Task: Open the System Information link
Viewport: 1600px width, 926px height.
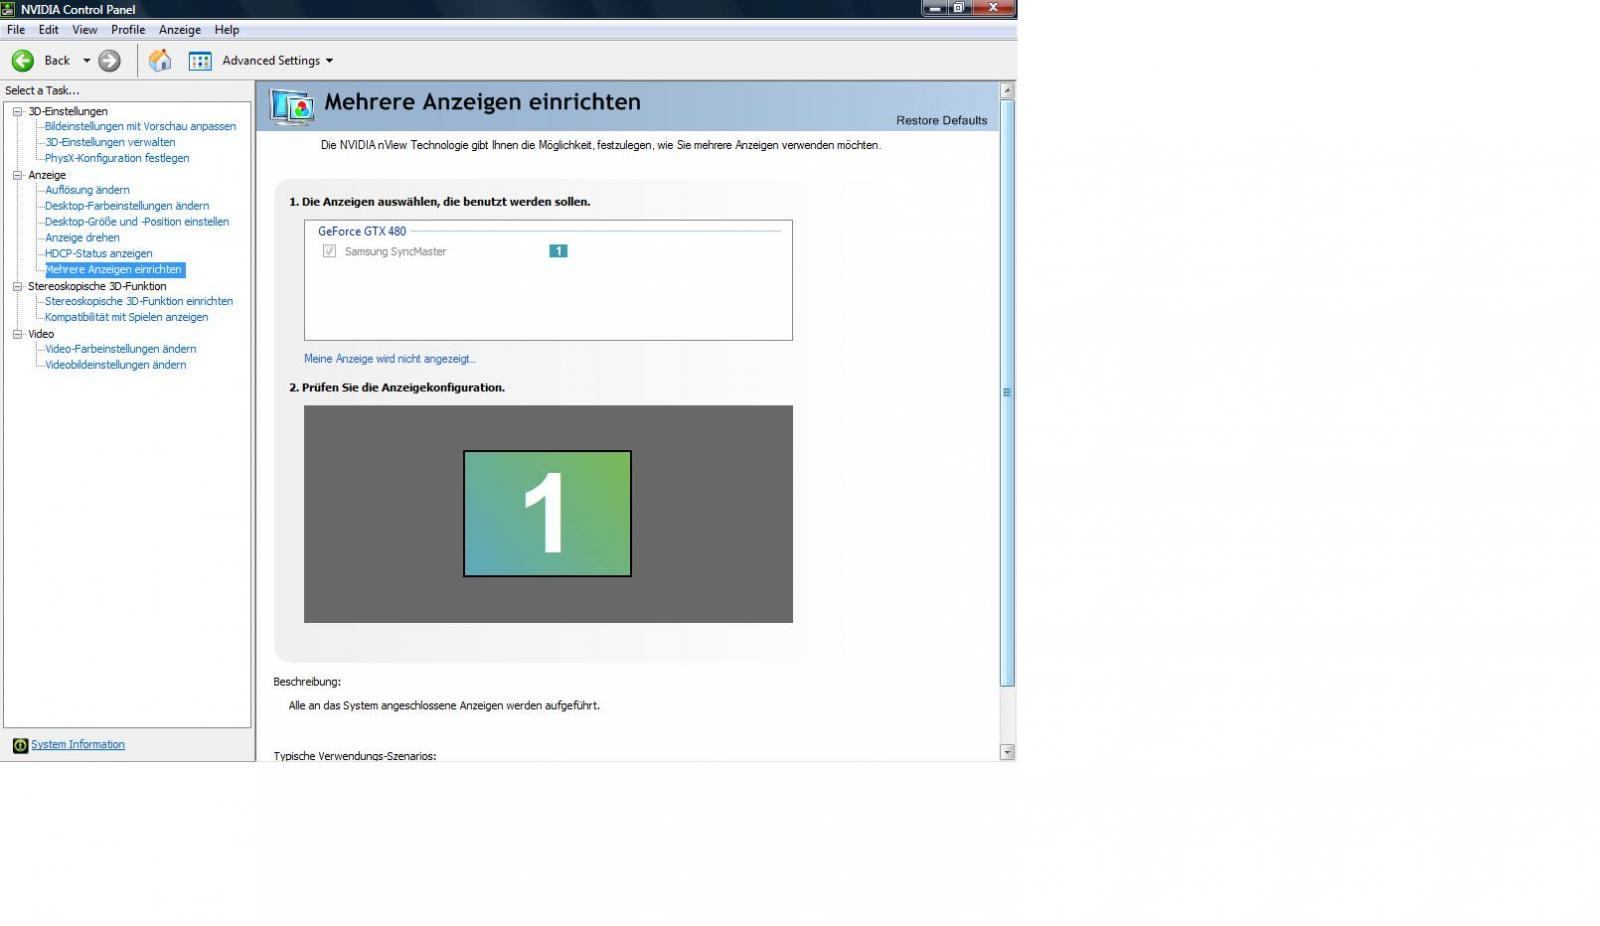Action: click(x=78, y=745)
